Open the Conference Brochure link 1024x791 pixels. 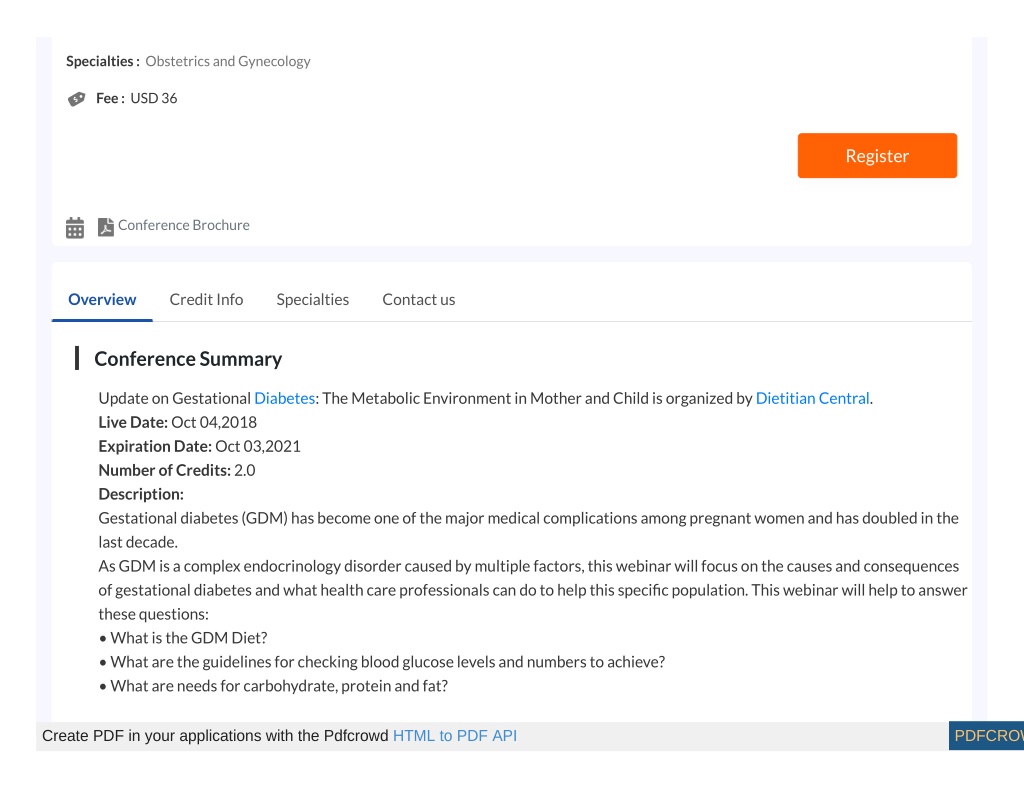(184, 225)
